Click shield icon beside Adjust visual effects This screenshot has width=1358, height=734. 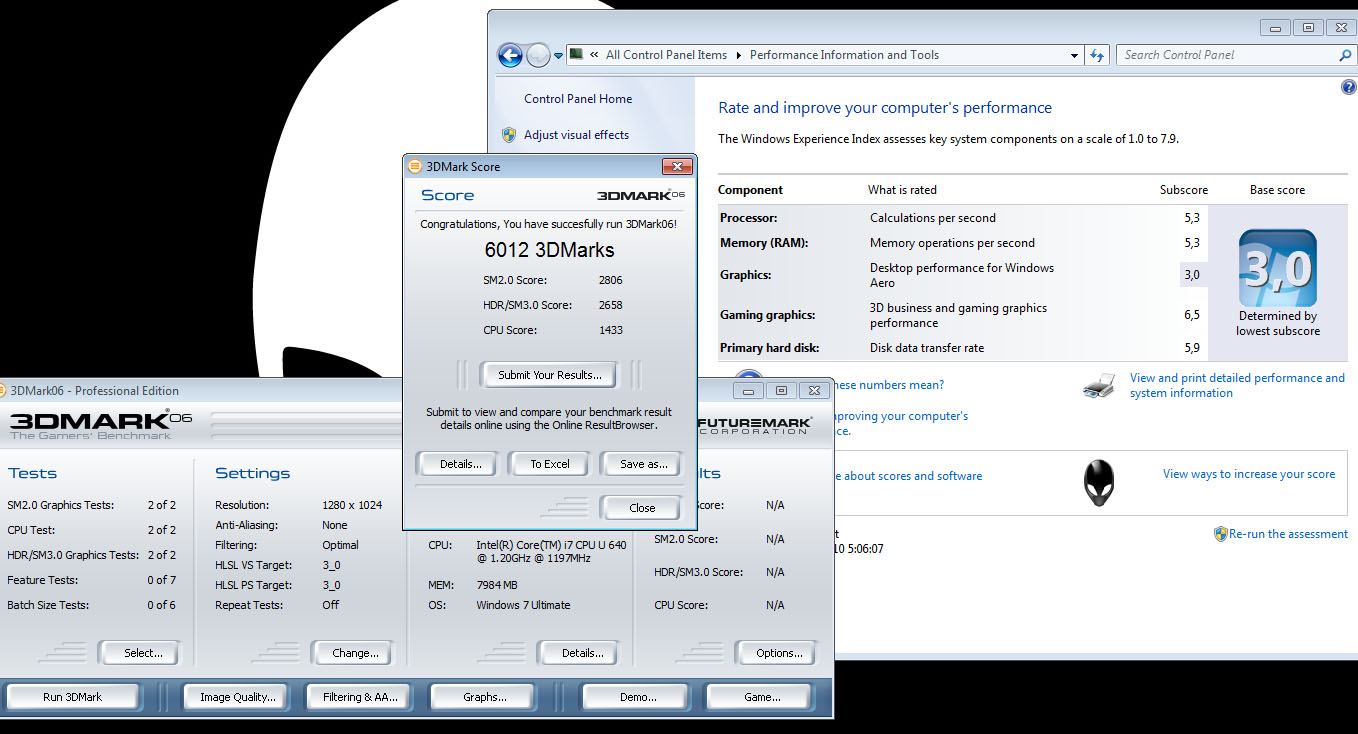coord(509,135)
